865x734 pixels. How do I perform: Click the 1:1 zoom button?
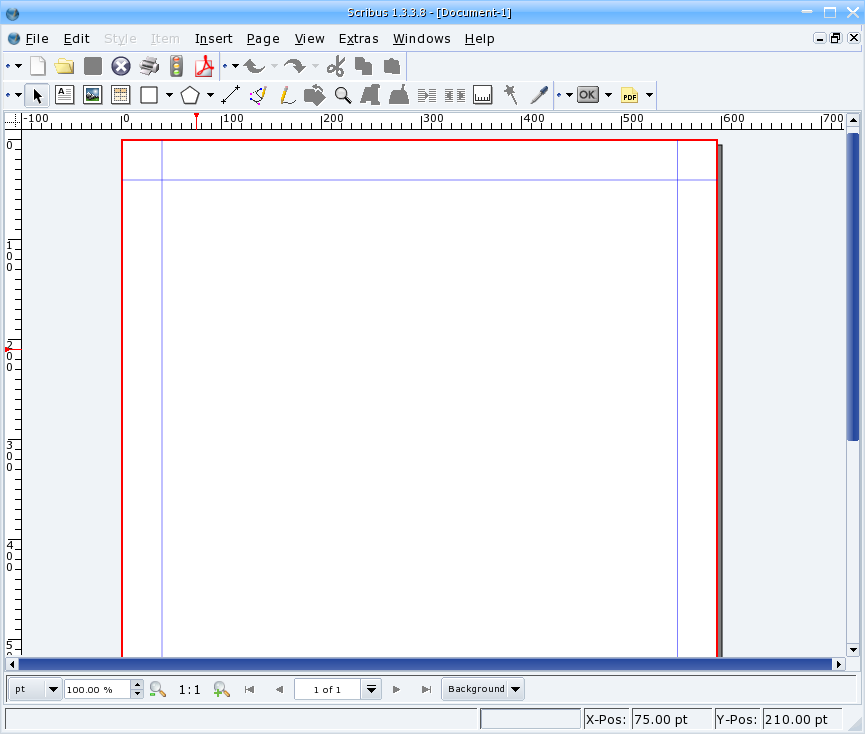(x=189, y=689)
